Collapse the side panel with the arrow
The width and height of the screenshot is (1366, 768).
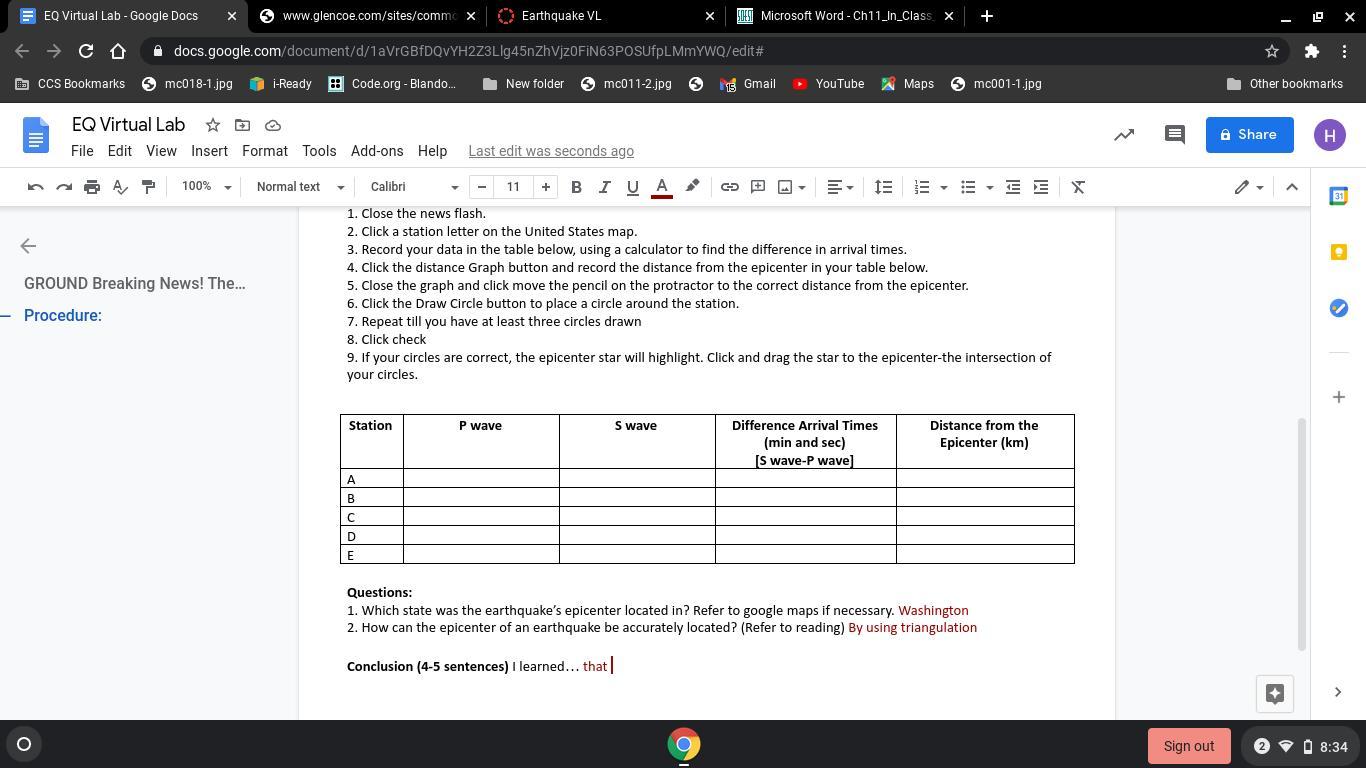1338,692
